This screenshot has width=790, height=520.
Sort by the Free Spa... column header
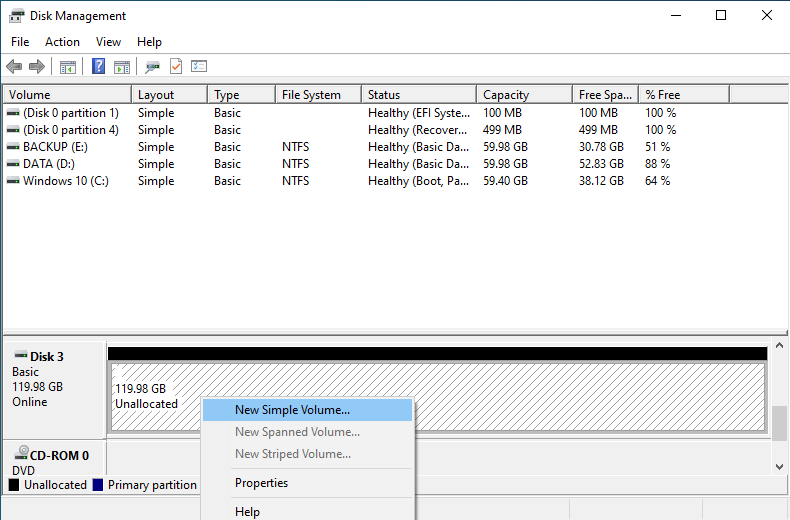coord(606,95)
